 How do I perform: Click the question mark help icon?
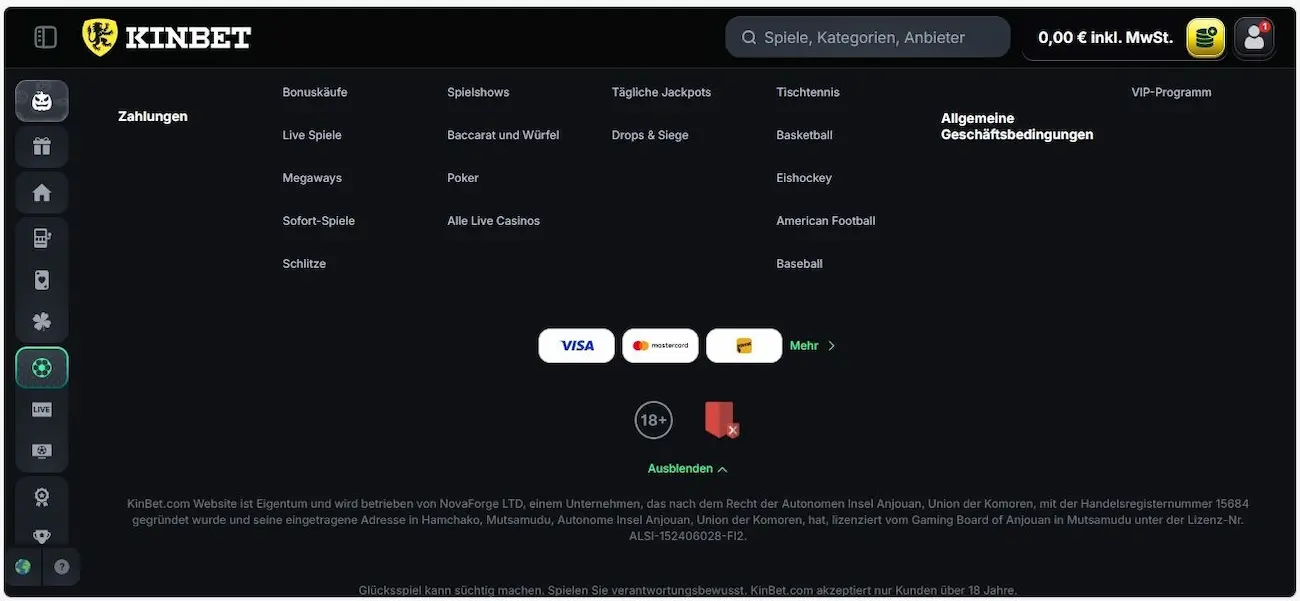[62, 567]
